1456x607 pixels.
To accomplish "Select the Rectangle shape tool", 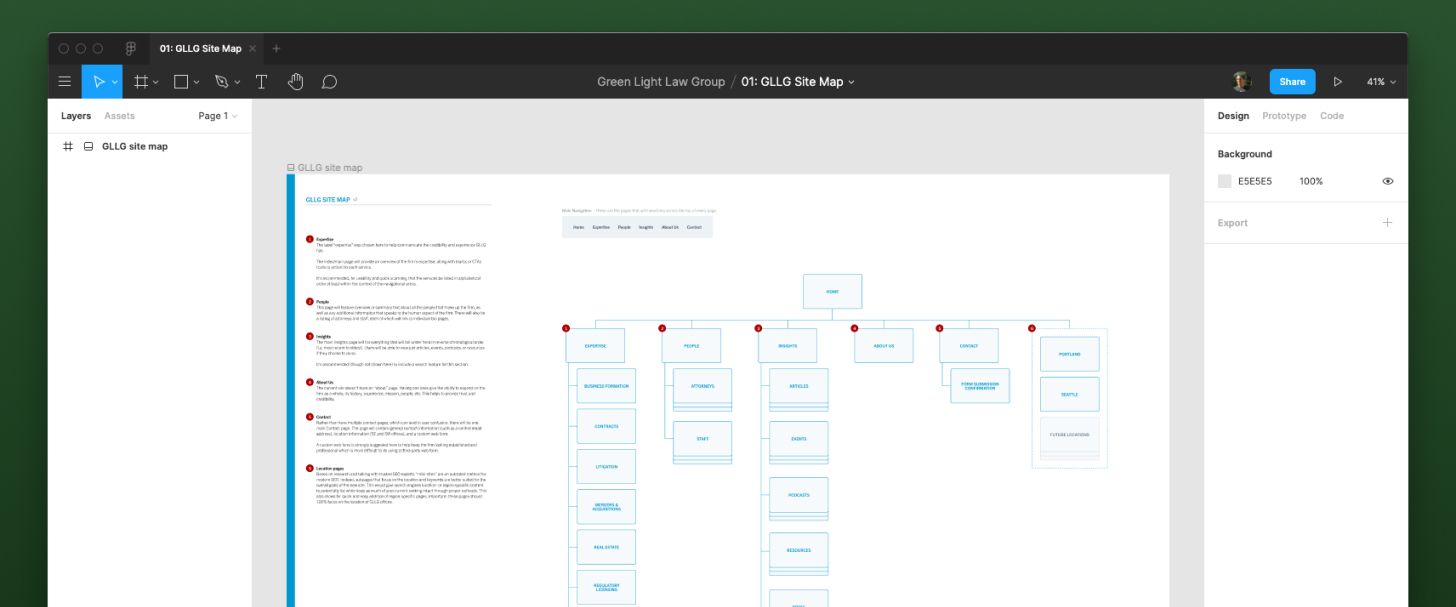I will [x=181, y=82].
